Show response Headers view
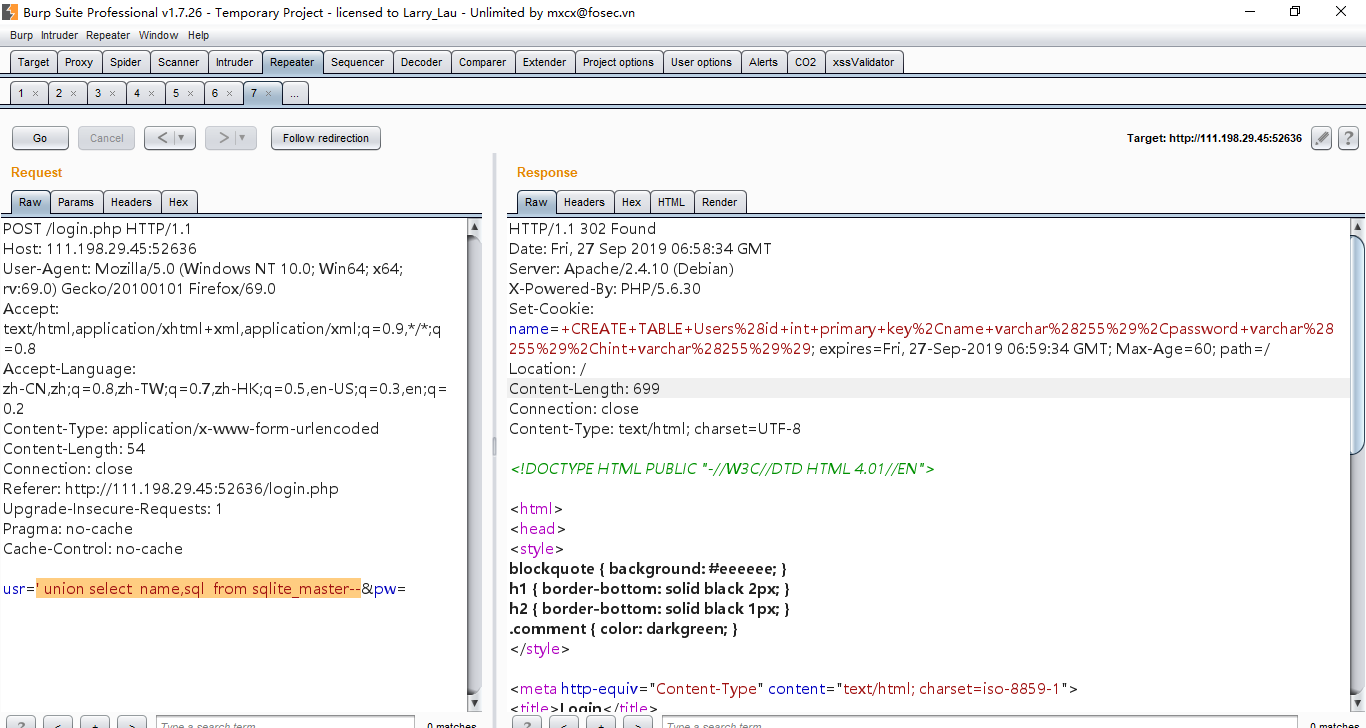 click(584, 202)
